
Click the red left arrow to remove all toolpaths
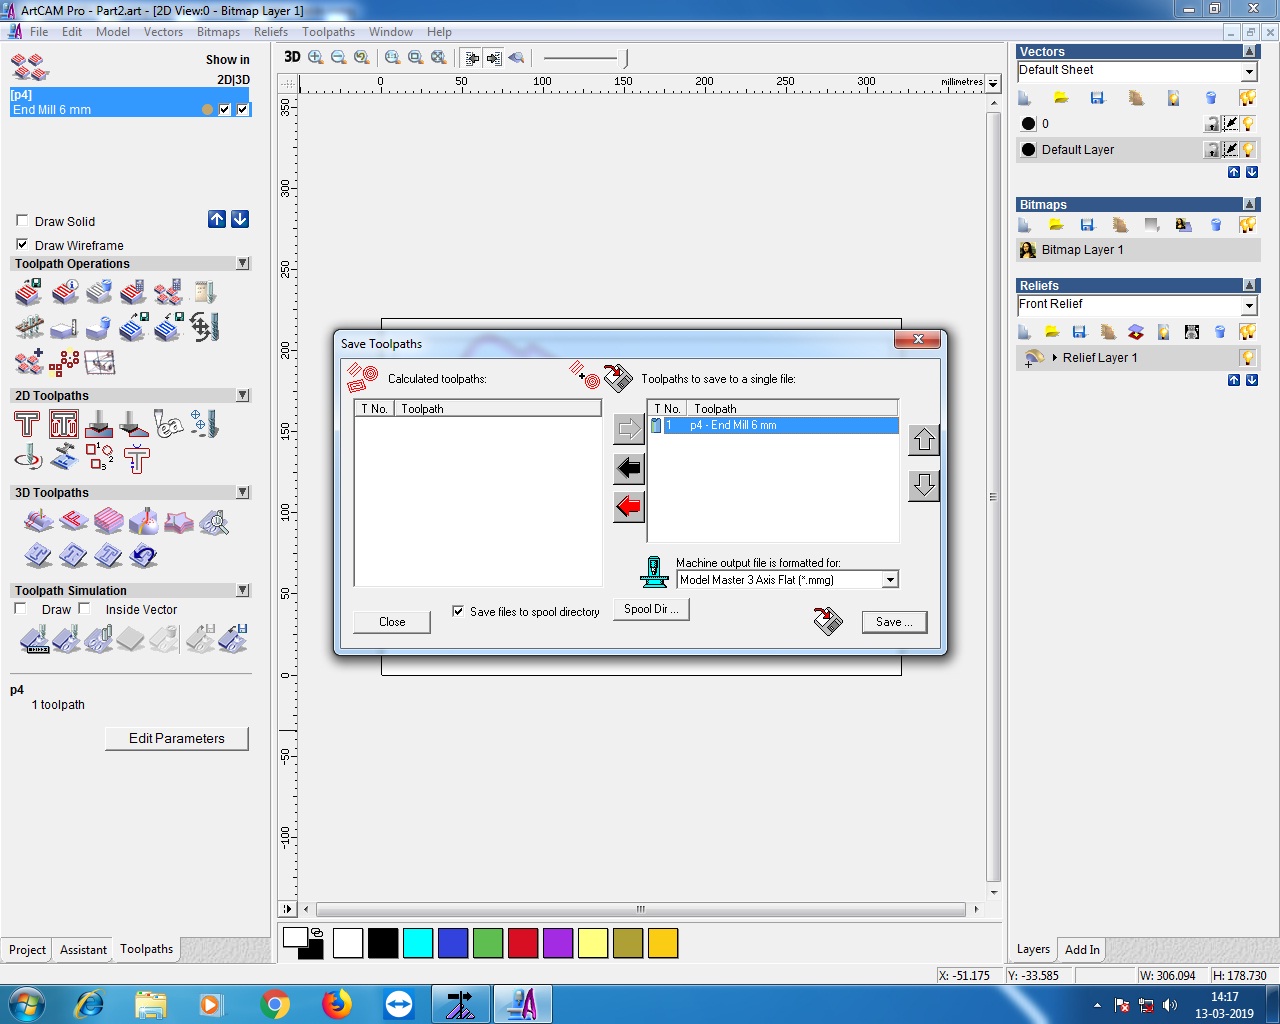click(629, 507)
